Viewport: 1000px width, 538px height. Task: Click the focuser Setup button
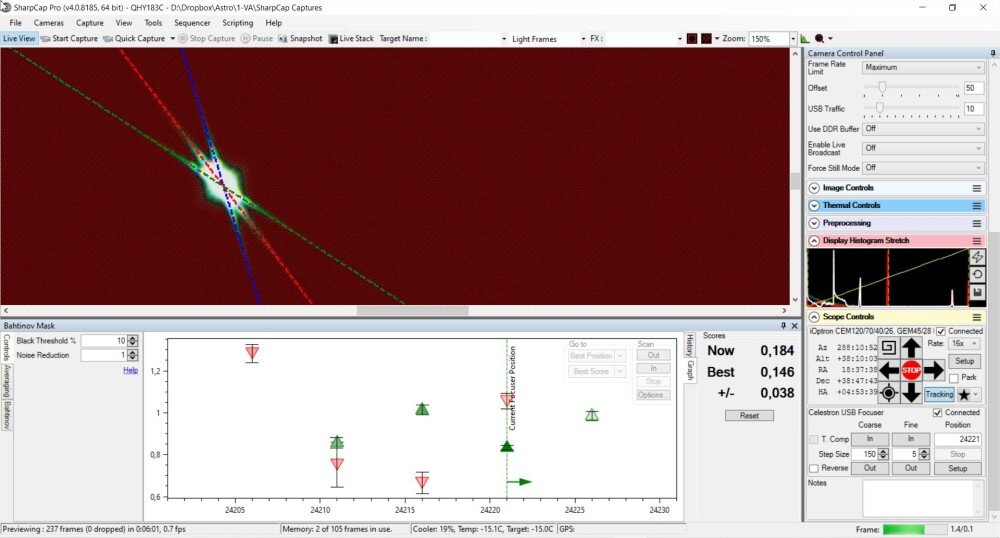[957, 469]
